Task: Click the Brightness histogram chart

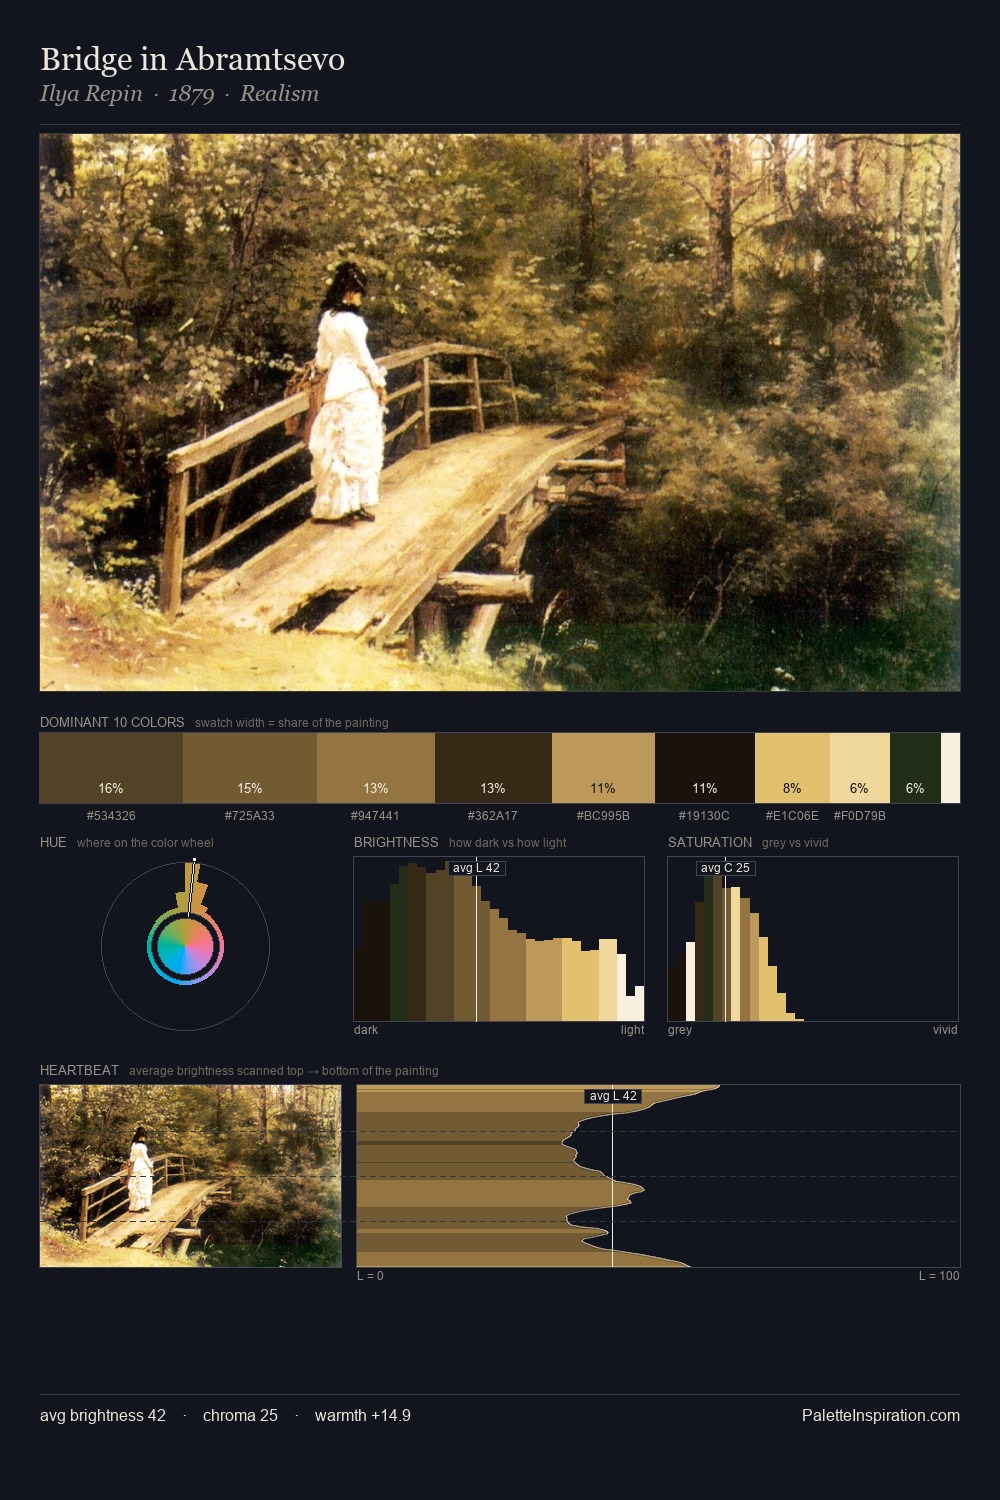Action: point(499,939)
